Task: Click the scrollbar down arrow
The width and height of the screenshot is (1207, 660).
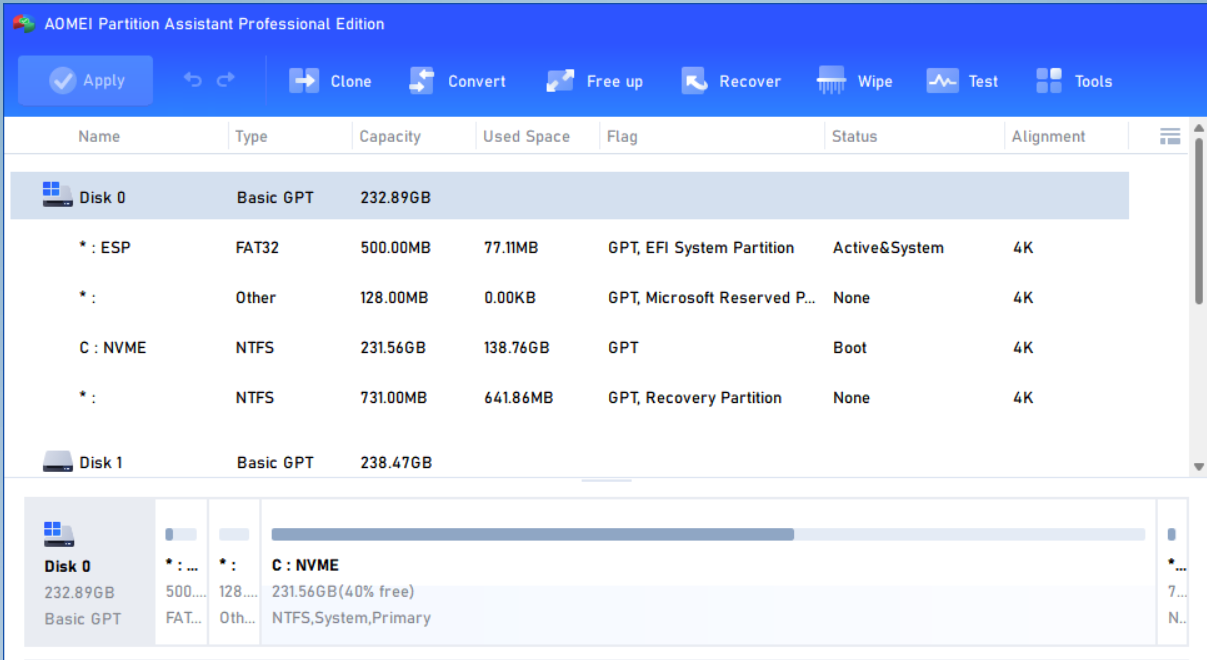Action: click(1198, 466)
